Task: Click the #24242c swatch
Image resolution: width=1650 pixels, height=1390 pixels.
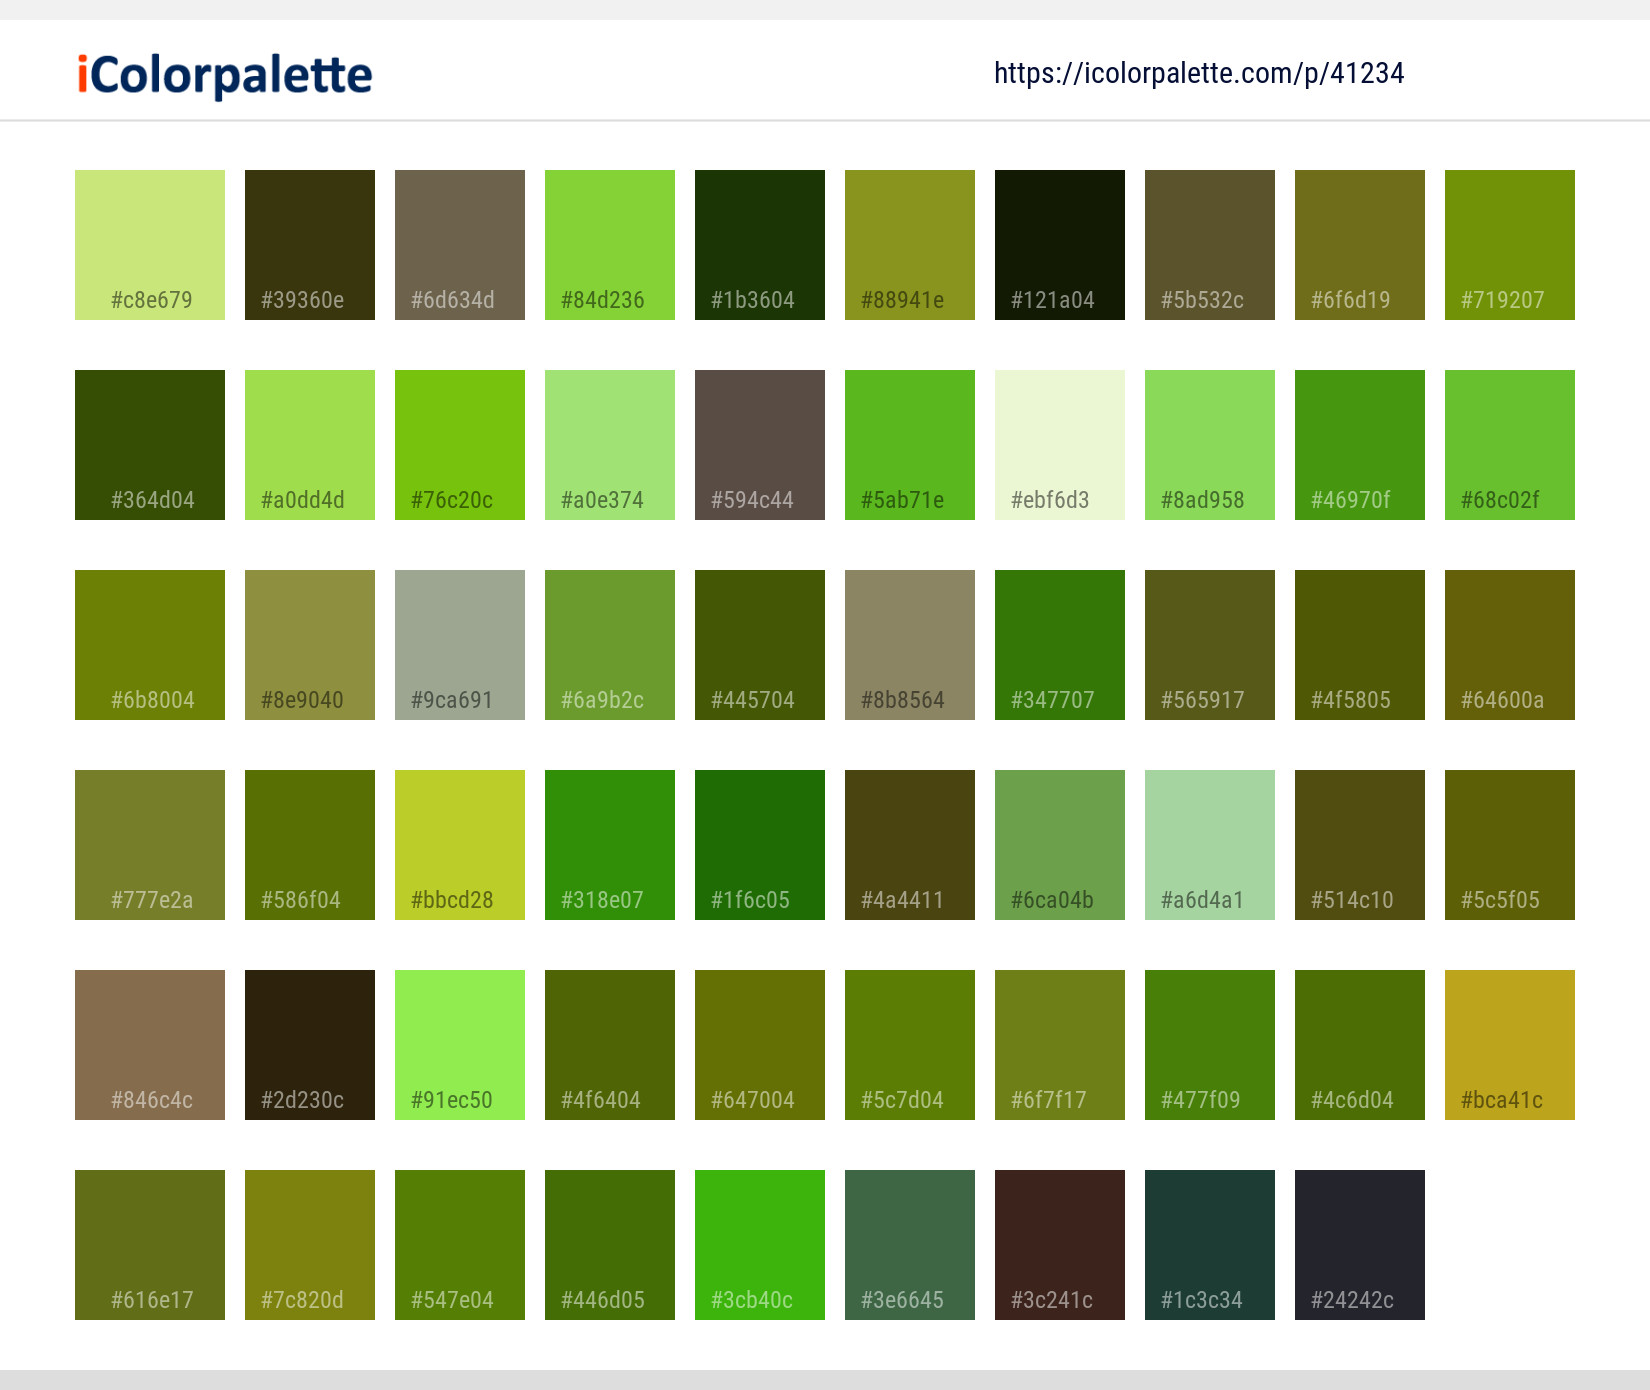Action: pyautogui.click(x=1360, y=1245)
